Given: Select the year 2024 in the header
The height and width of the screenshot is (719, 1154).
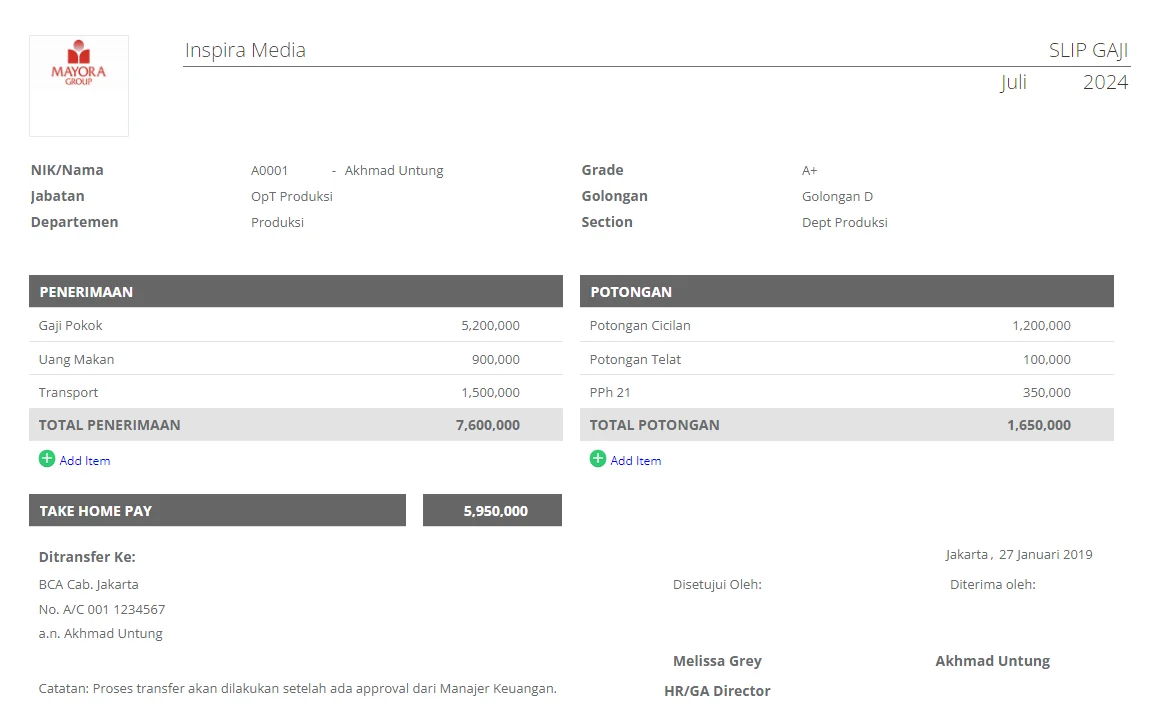Looking at the screenshot, I should (1105, 82).
